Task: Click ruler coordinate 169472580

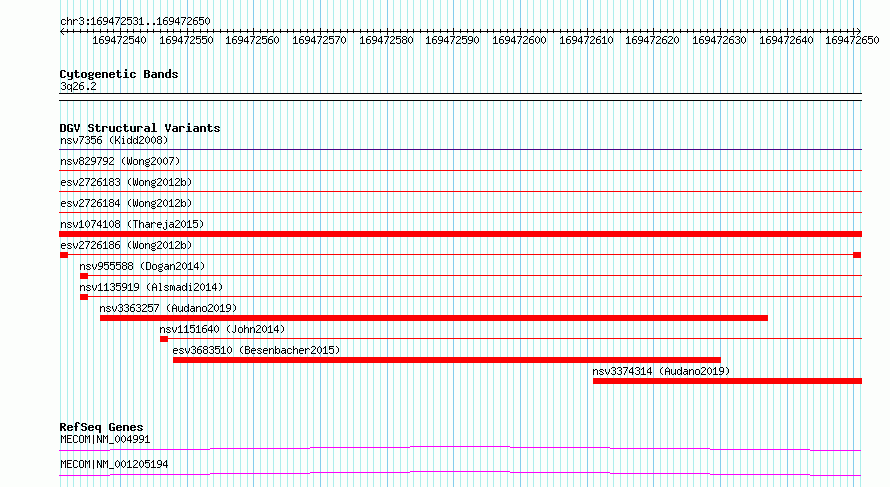Action: (386, 40)
